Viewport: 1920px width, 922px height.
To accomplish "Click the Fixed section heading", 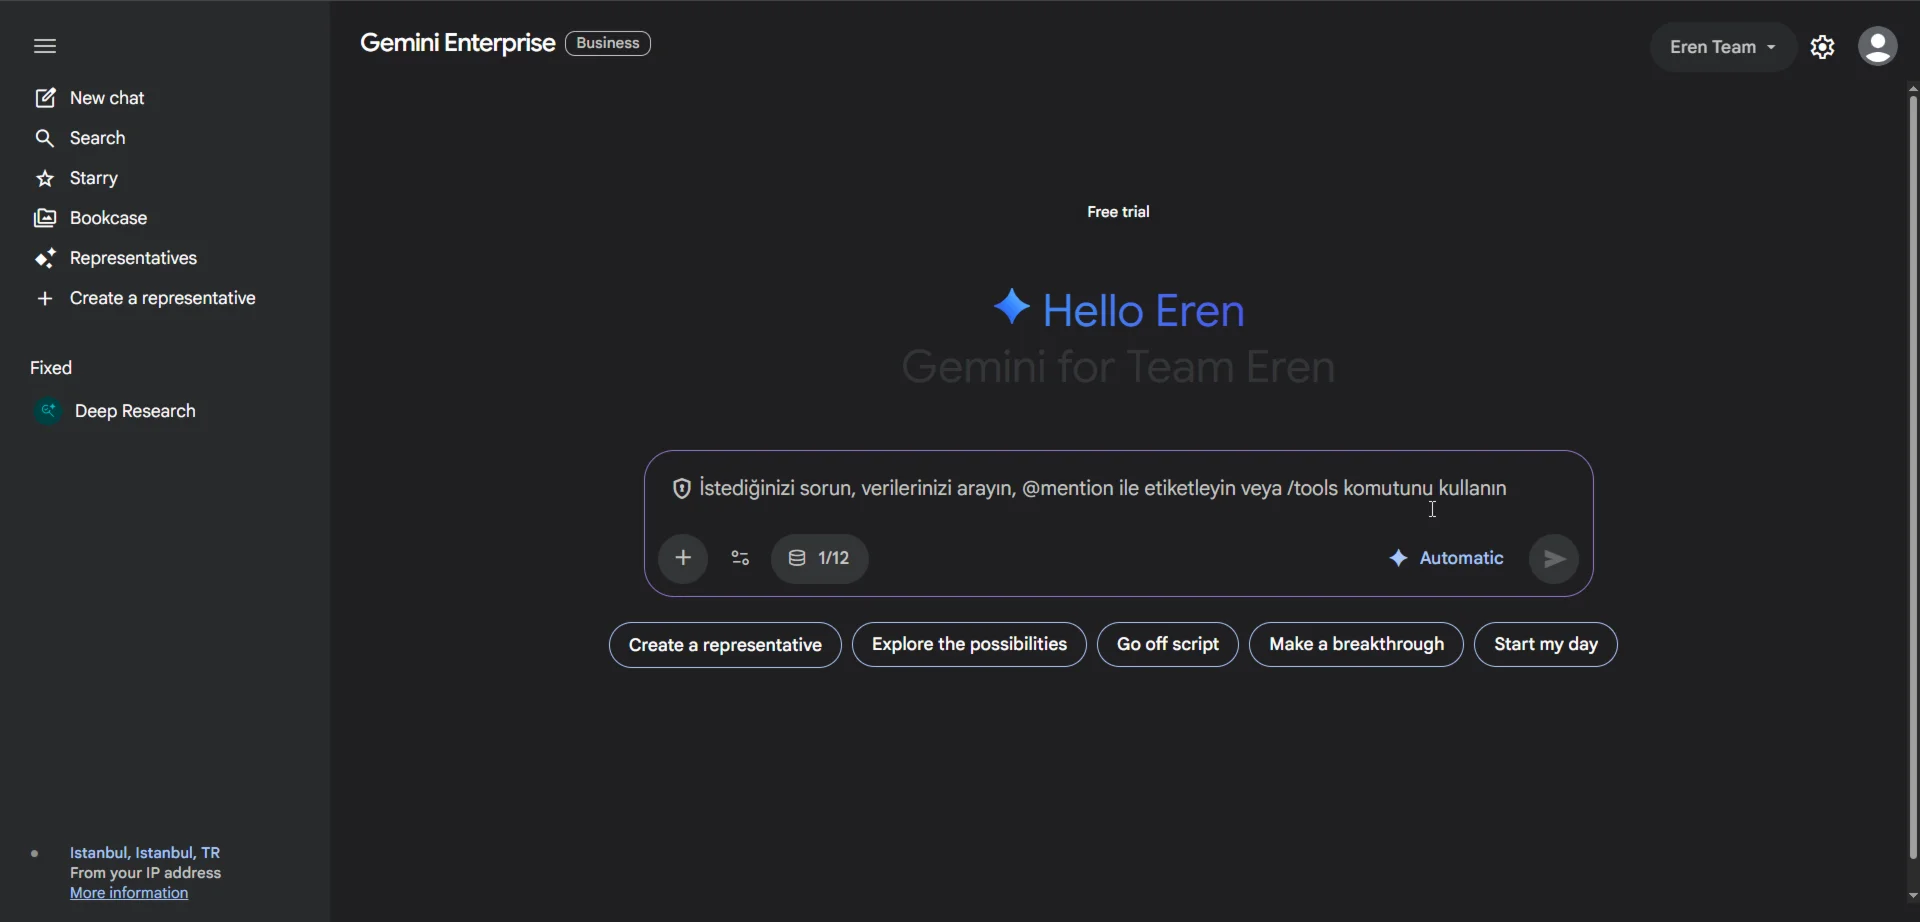I will tap(51, 368).
